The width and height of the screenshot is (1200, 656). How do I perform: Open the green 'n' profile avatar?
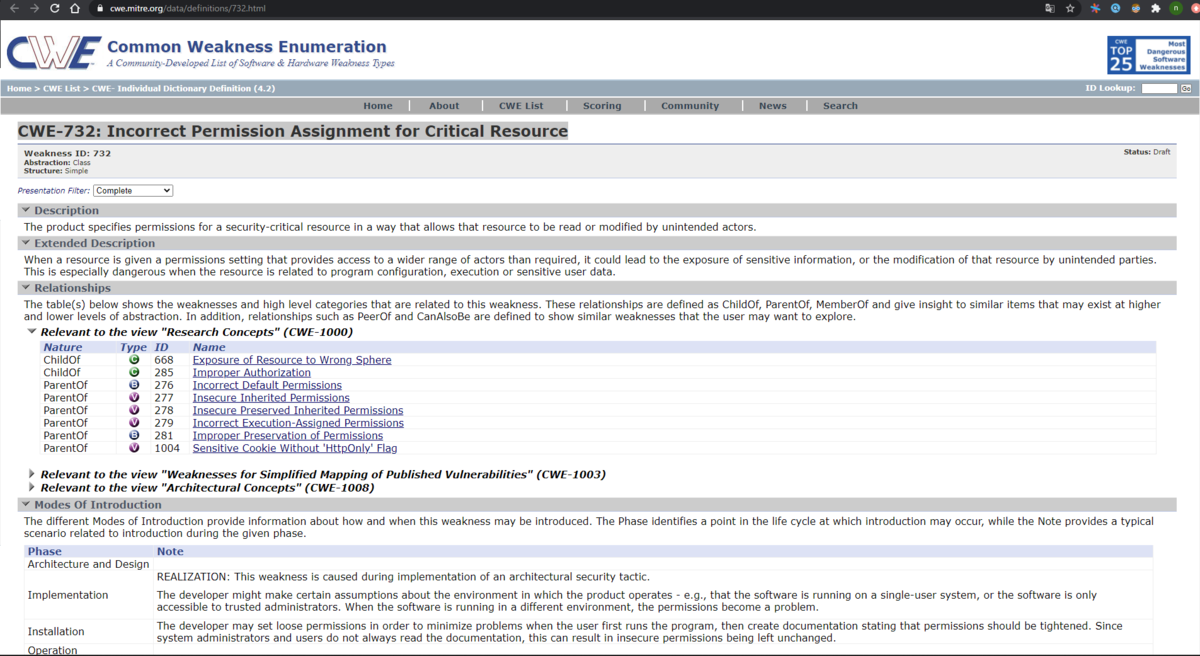[1177, 8]
